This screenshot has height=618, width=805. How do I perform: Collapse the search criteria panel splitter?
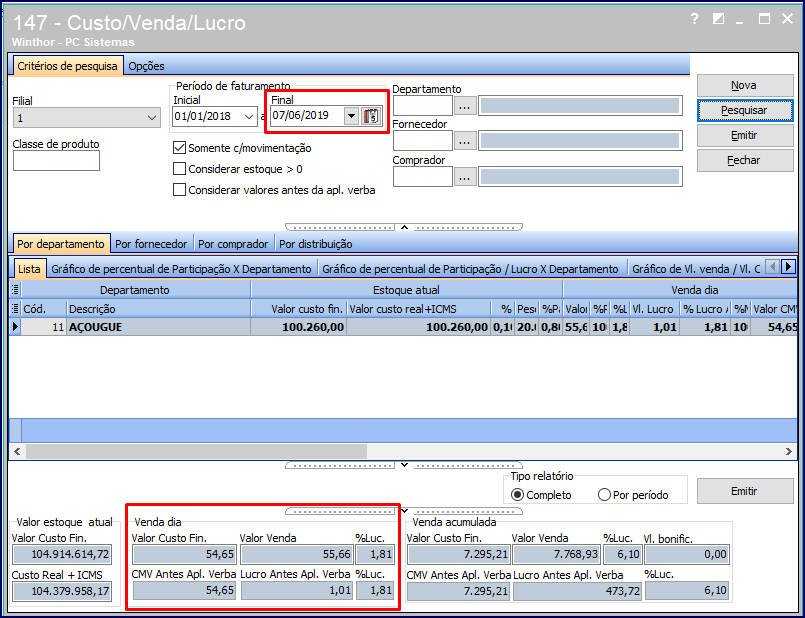[404, 227]
